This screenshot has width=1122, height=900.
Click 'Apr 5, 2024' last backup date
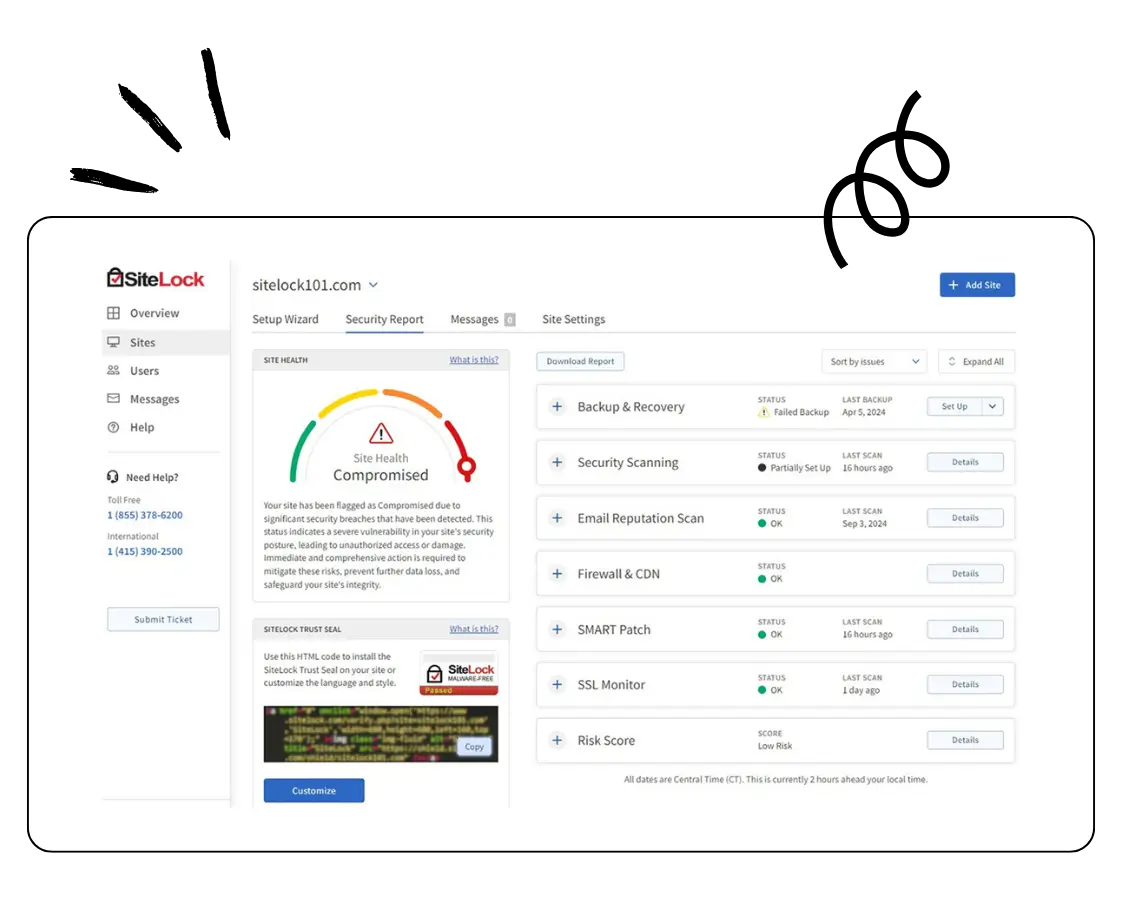(864, 412)
